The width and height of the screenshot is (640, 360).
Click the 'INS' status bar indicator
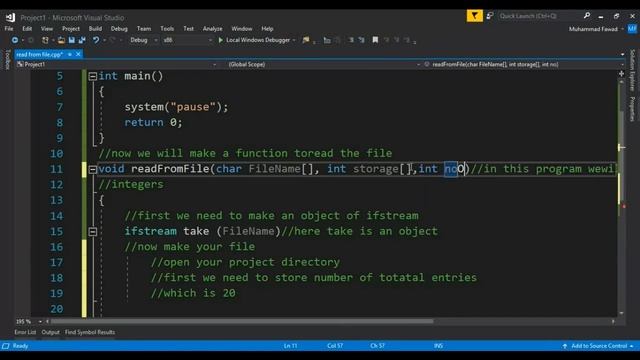coord(438,346)
